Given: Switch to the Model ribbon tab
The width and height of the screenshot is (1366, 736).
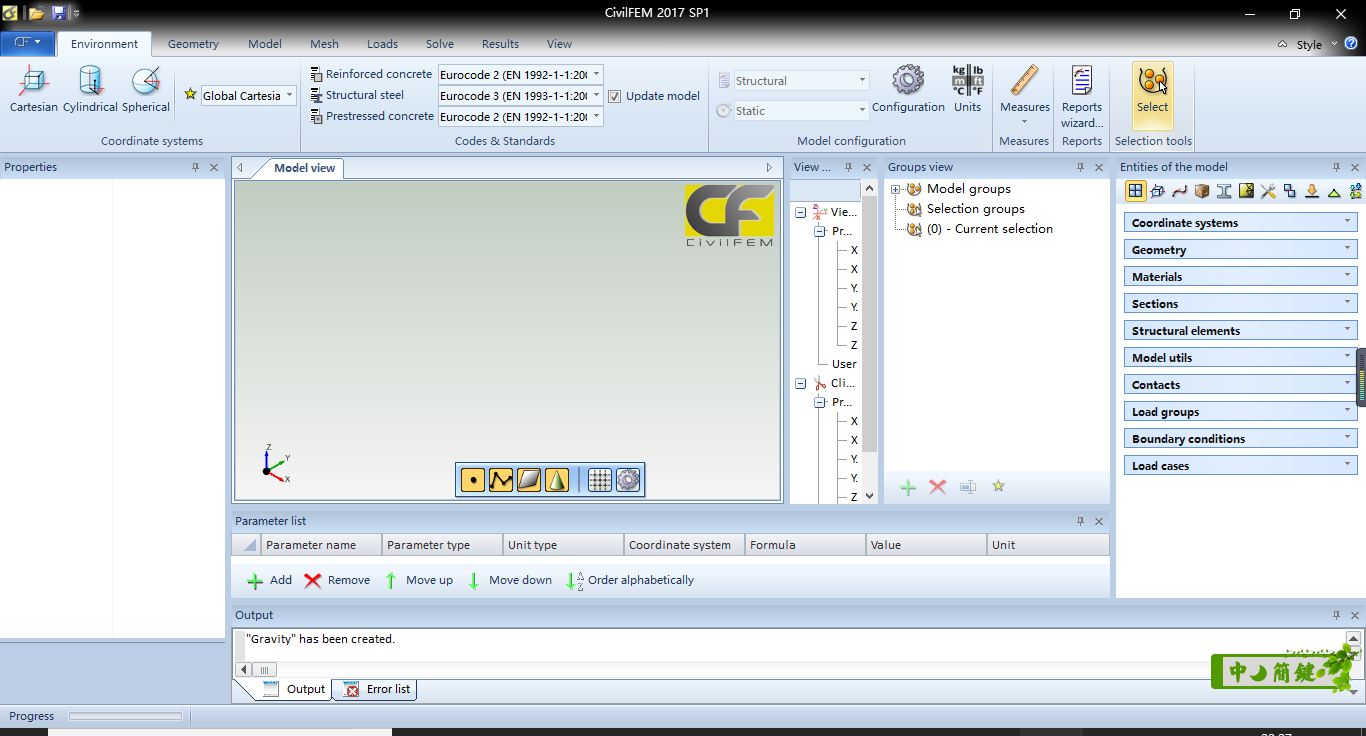Looking at the screenshot, I should (265, 44).
